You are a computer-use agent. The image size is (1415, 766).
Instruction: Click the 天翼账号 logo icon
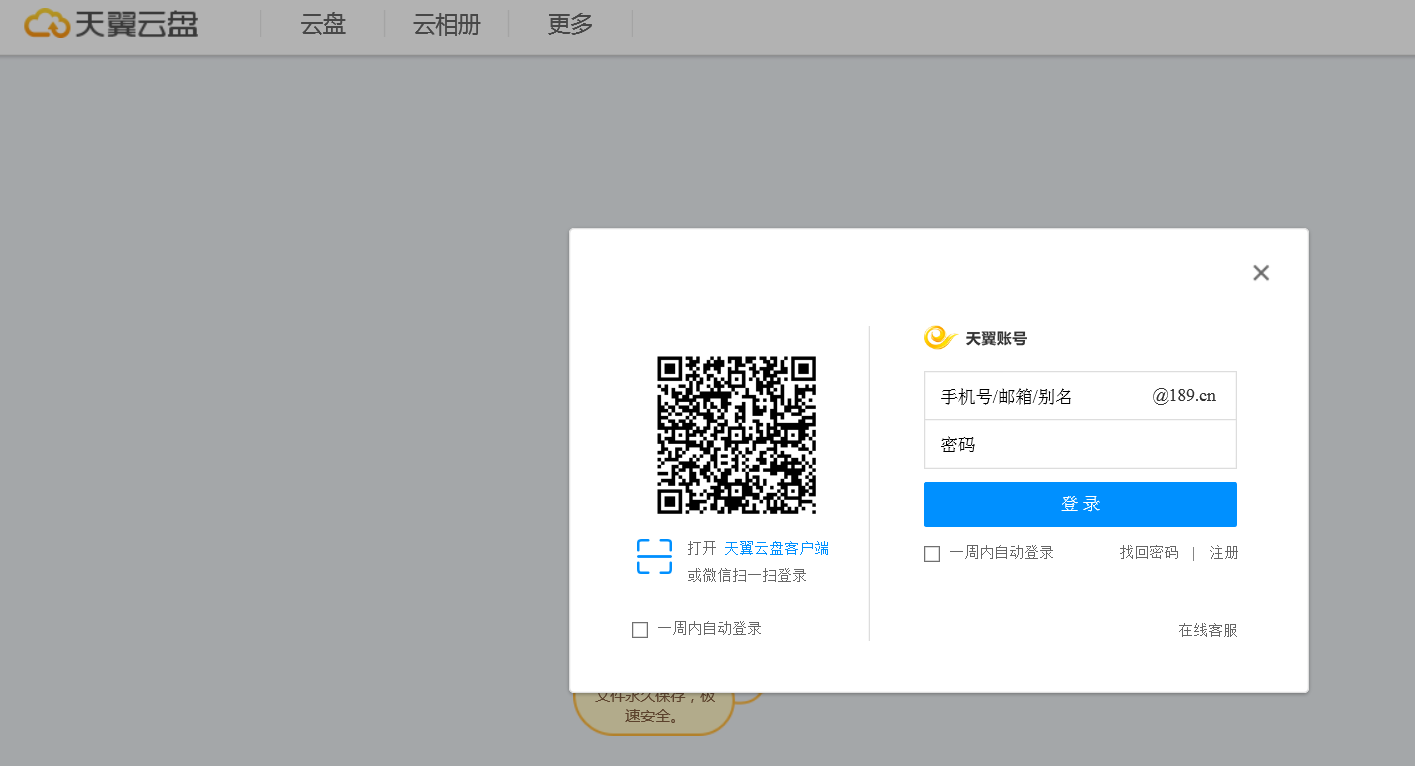click(x=940, y=338)
